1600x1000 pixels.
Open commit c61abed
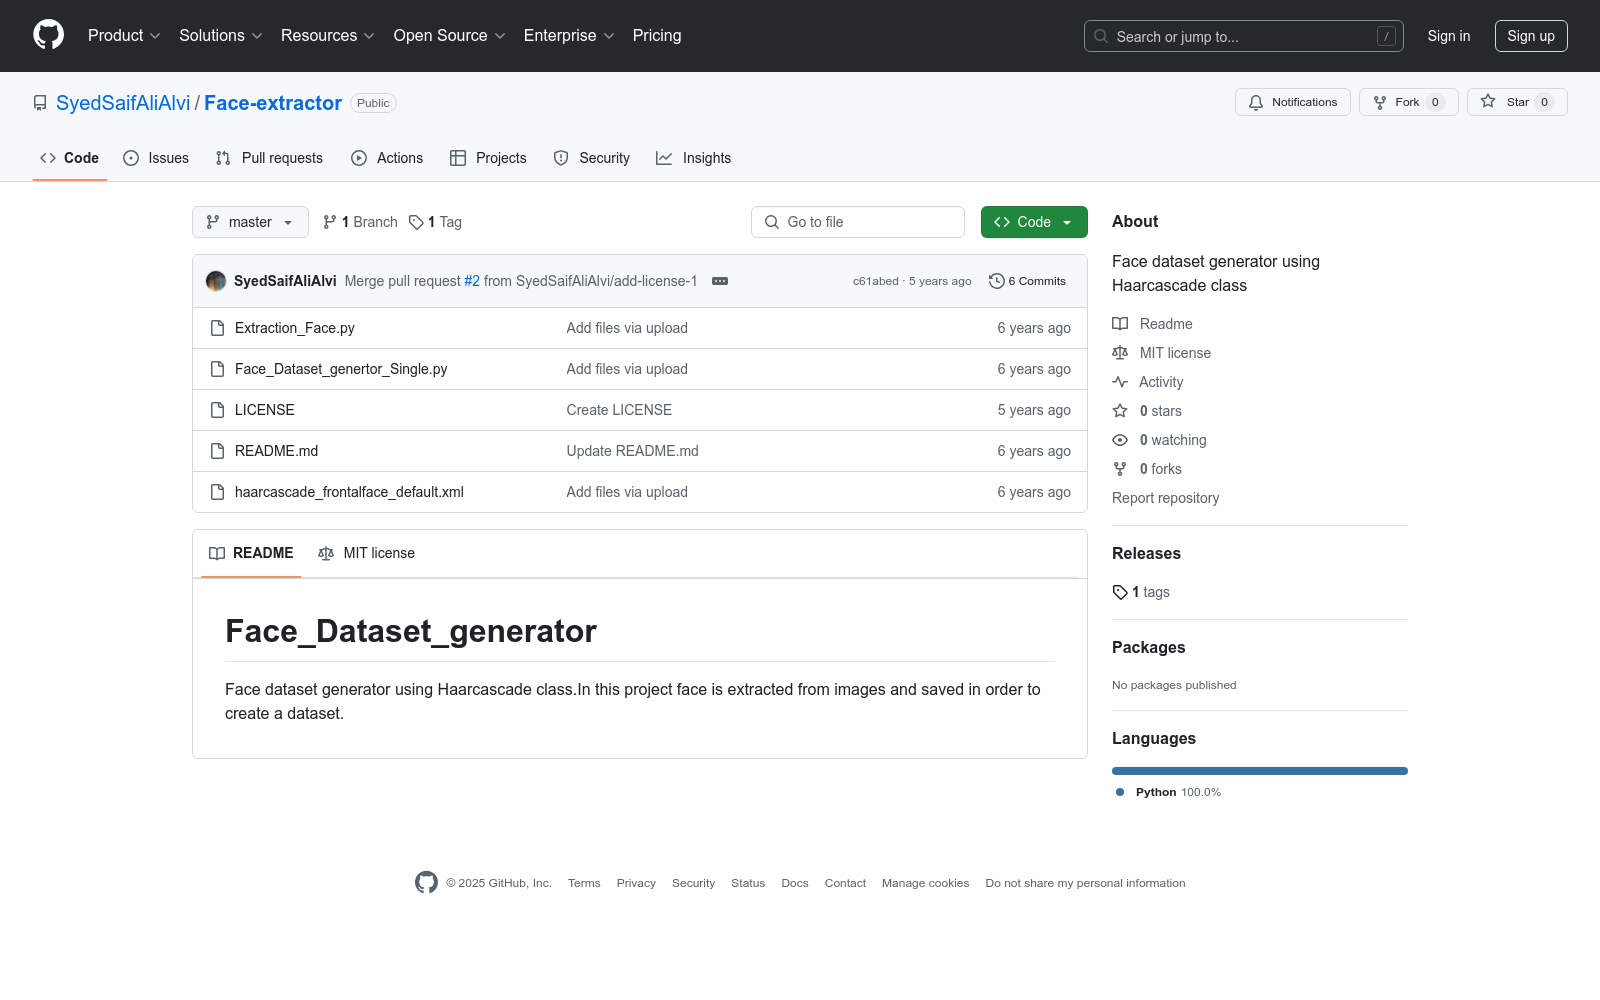pyautogui.click(x=876, y=281)
